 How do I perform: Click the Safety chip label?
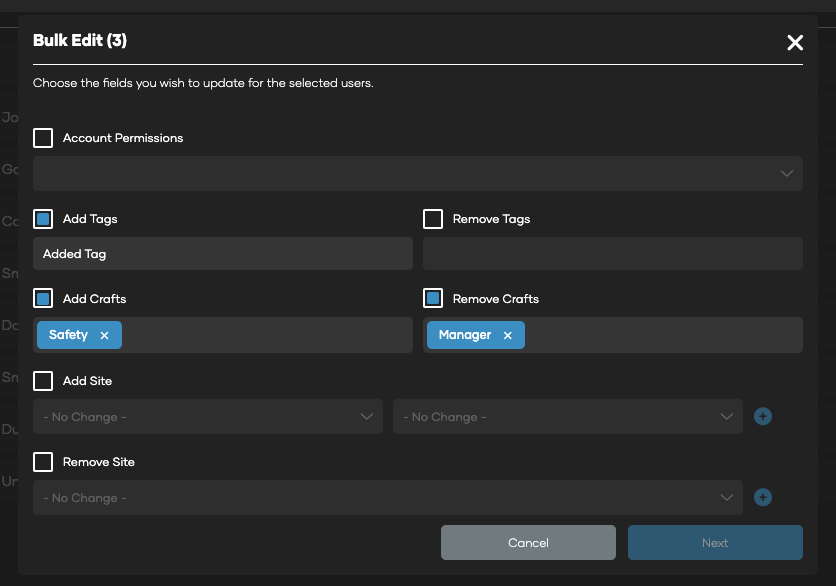tap(68, 335)
